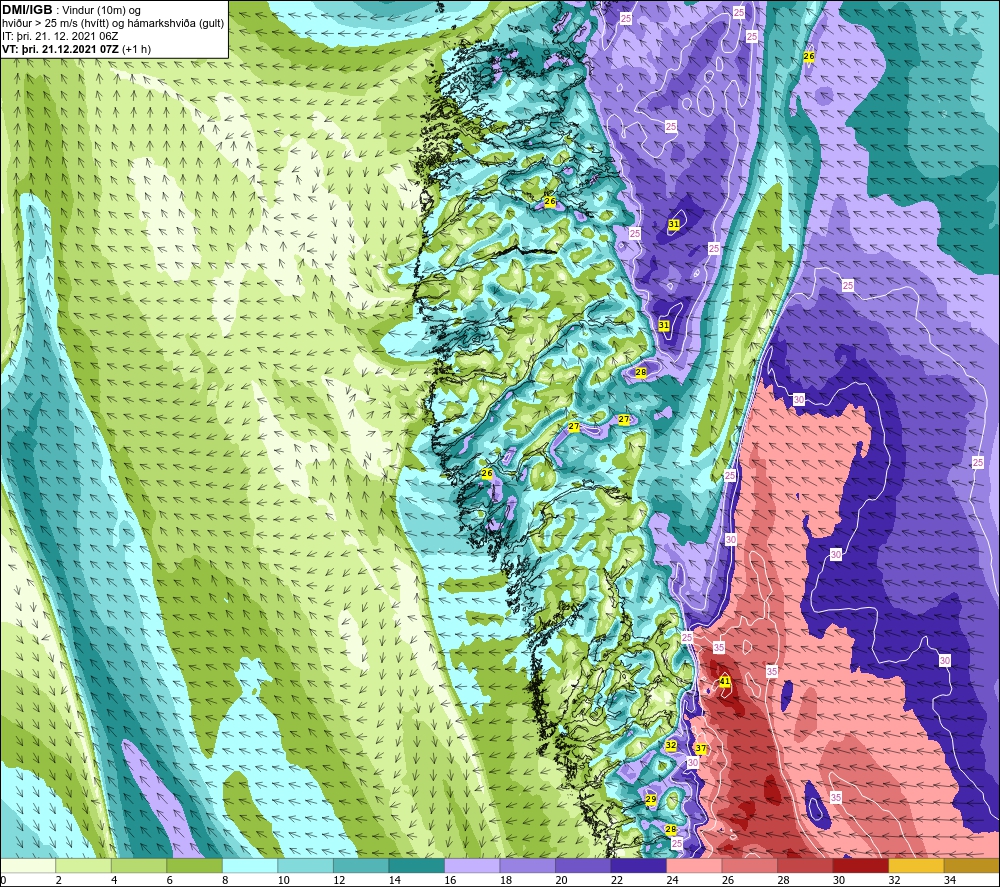Click the color scale tick label 34
The image size is (1000, 887).
(x=950, y=880)
